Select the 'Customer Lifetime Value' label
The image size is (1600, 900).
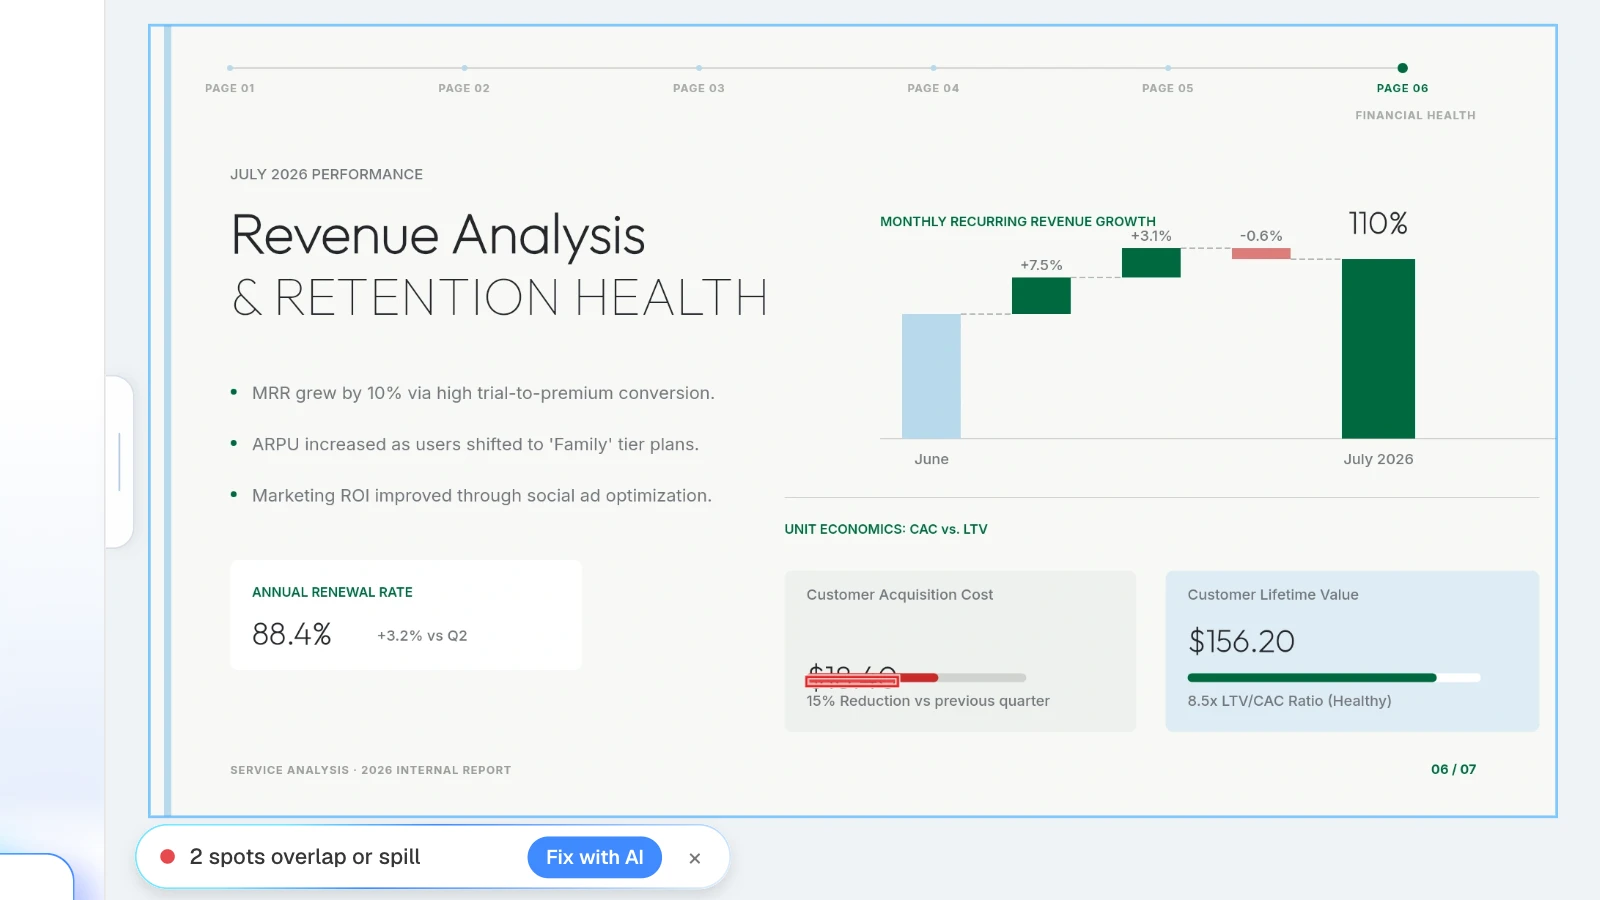click(x=1273, y=595)
